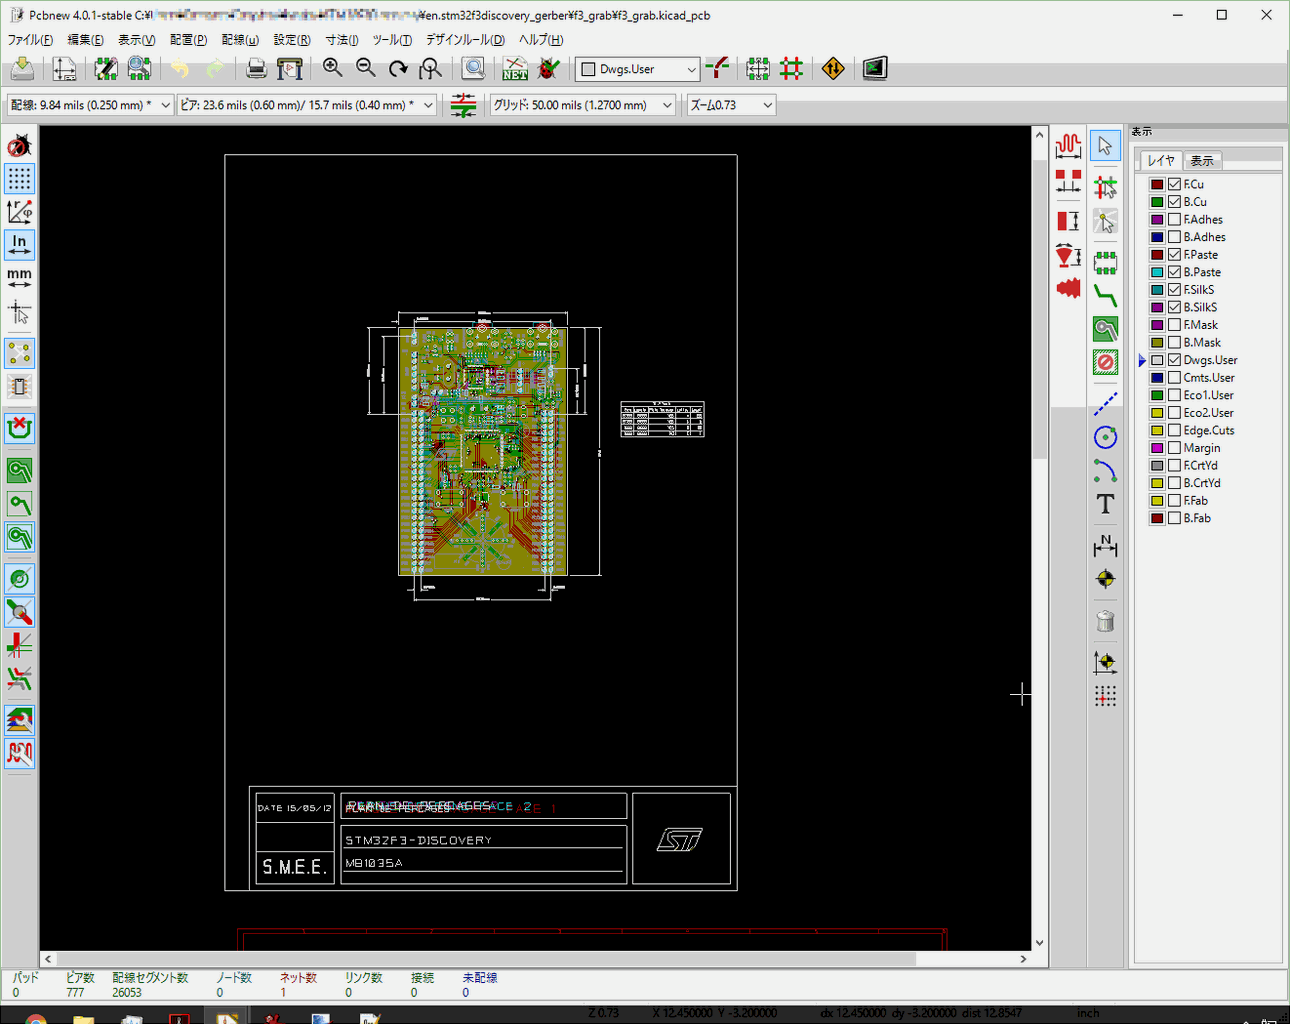
Task: Toggle the grid display icon
Action: tap(19, 179)
